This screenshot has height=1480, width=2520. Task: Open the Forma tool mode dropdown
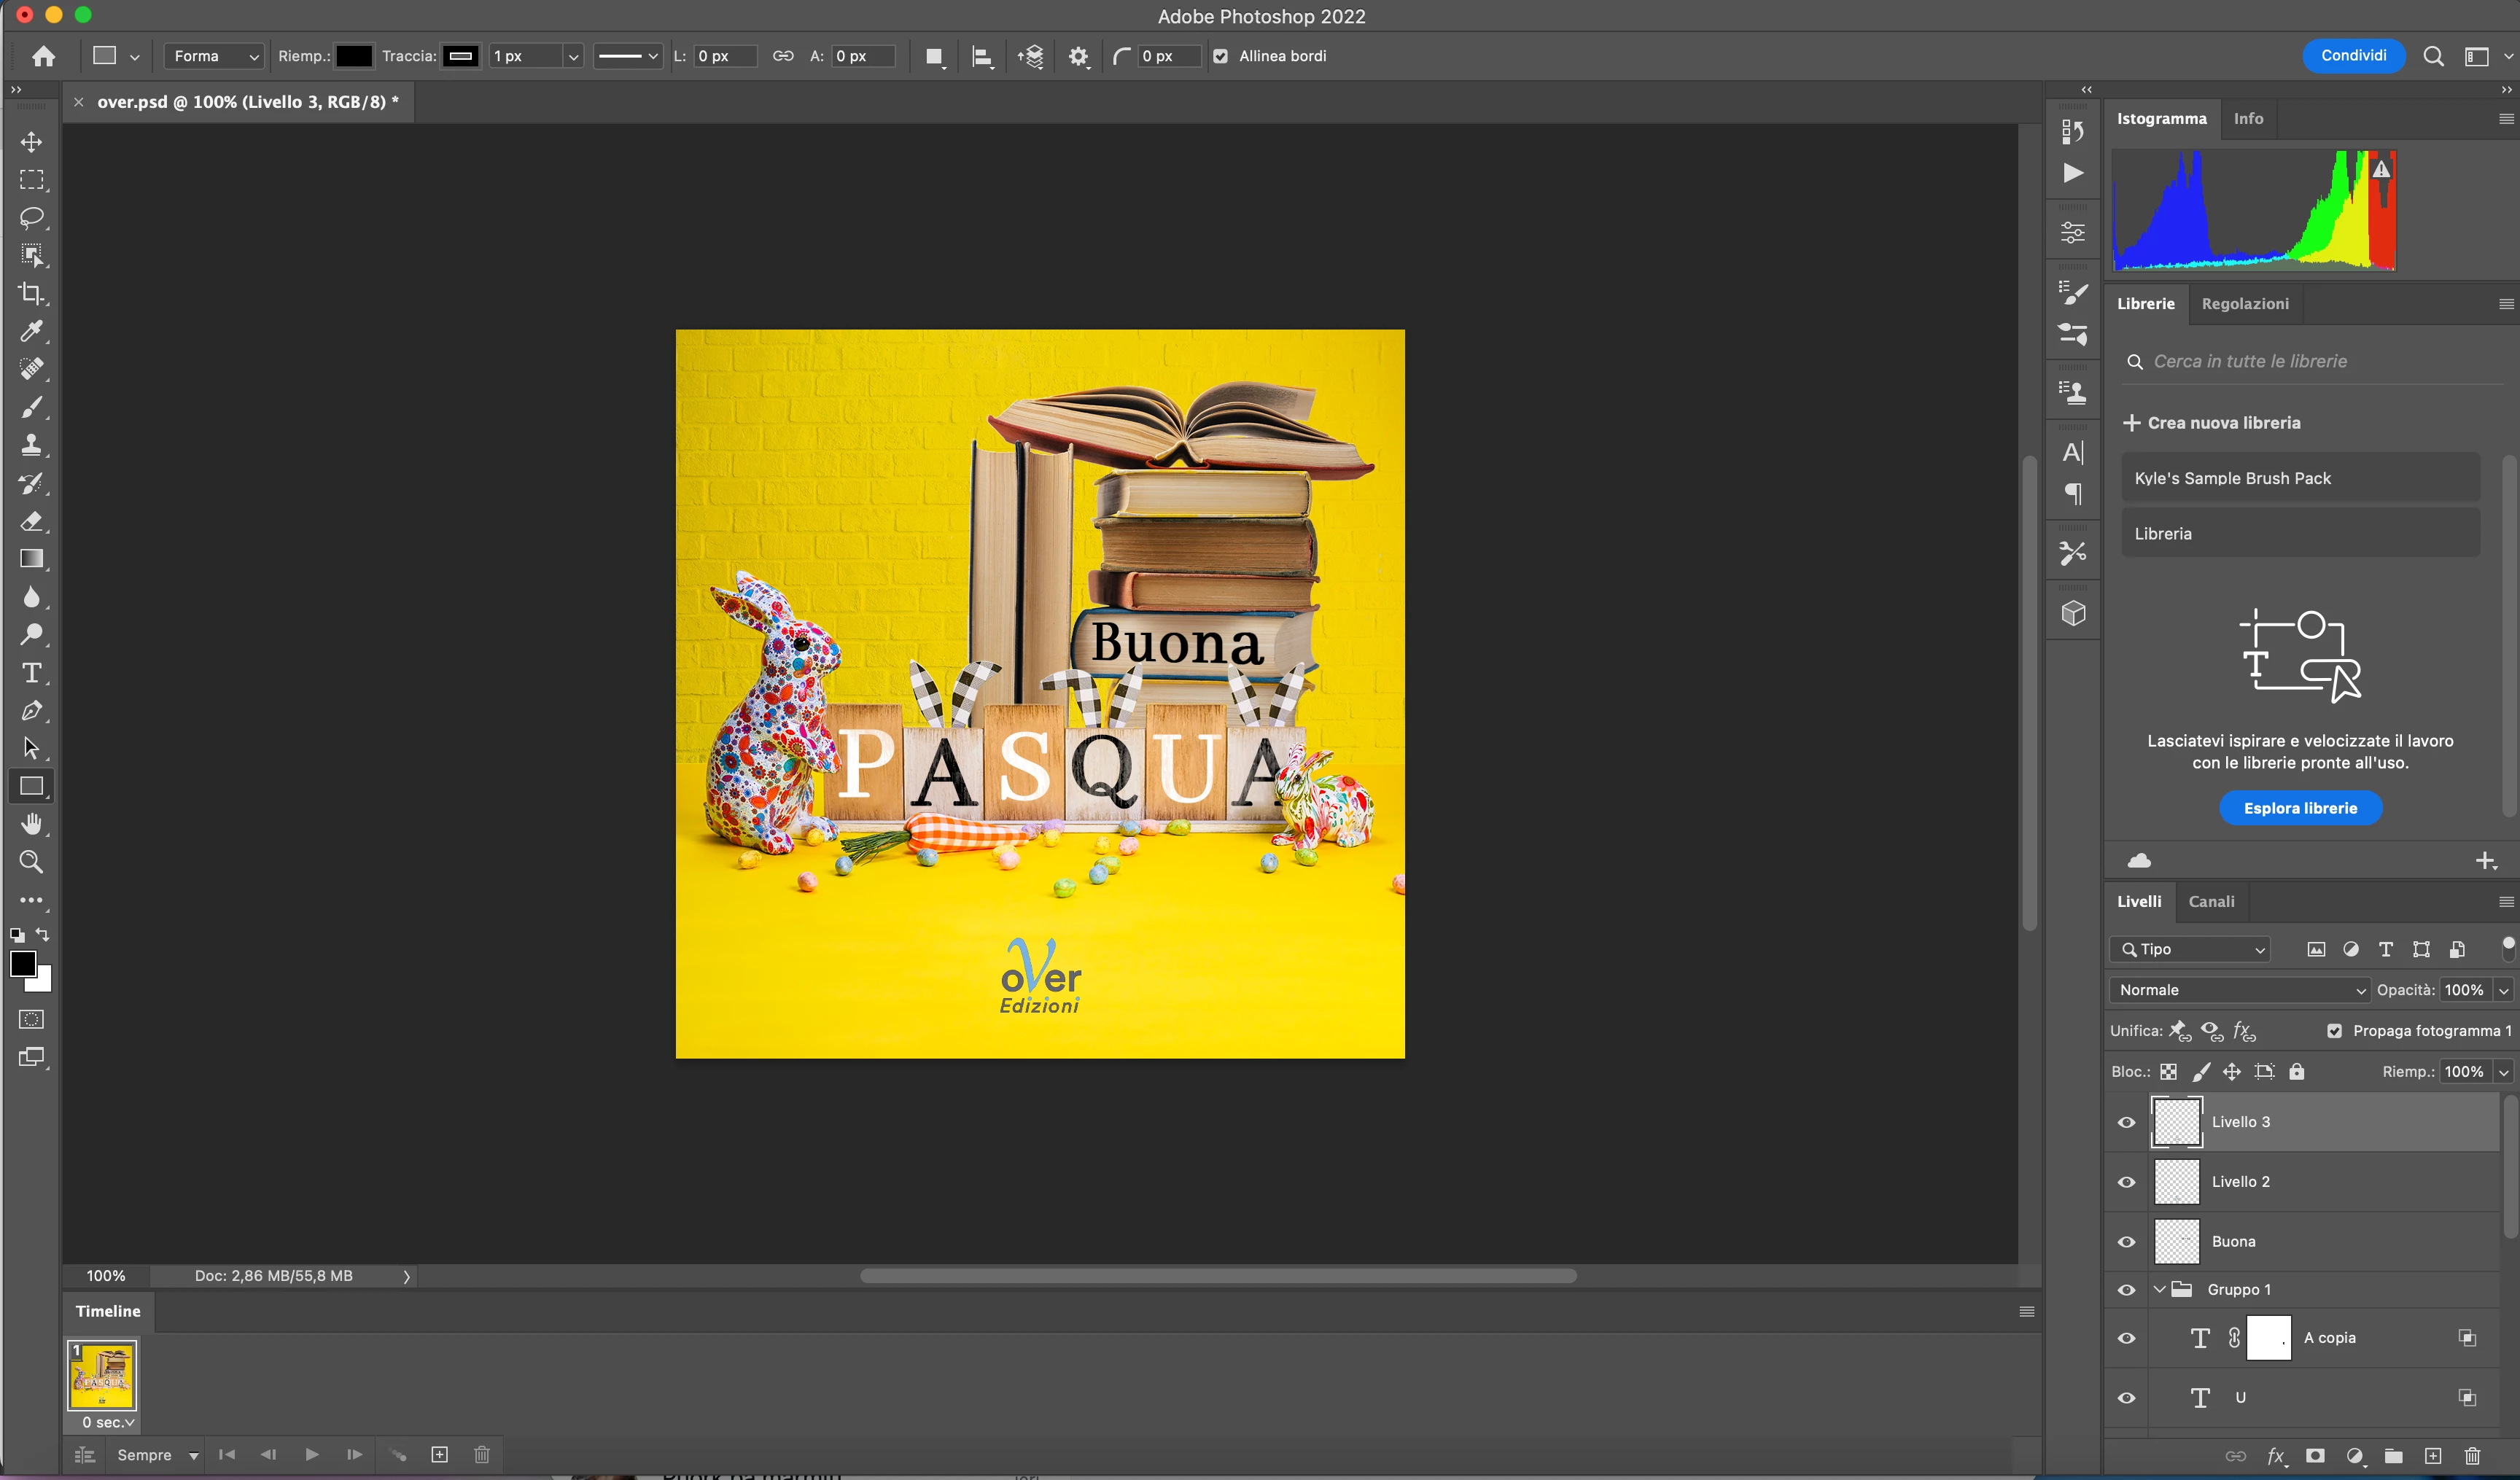click(215, 56)
